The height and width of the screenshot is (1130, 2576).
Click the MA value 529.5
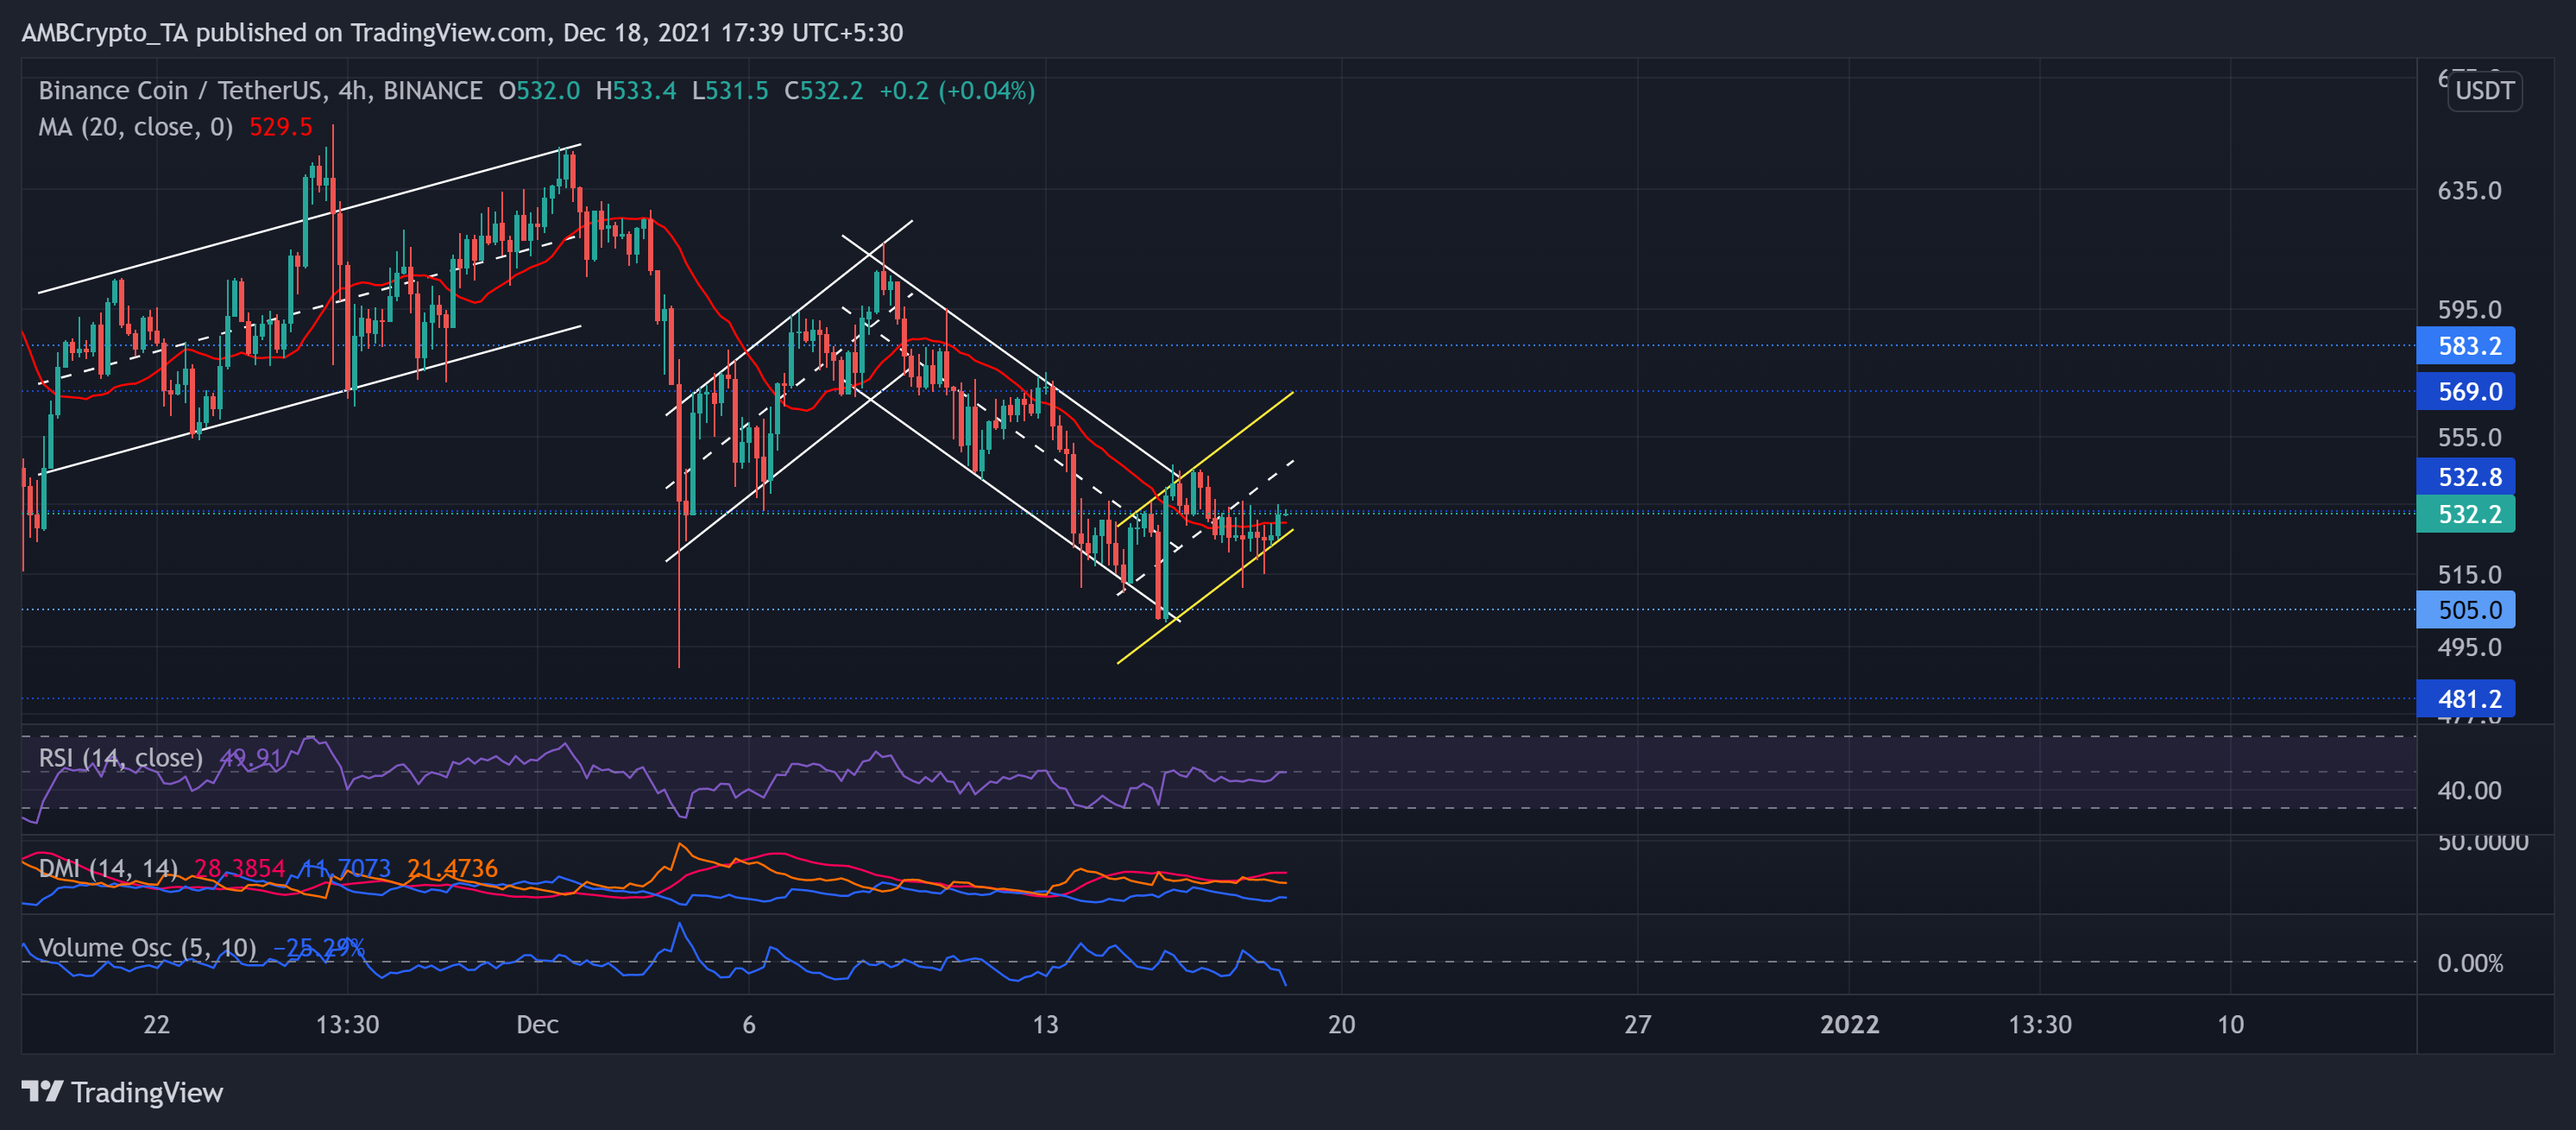(x=281, y=127)
